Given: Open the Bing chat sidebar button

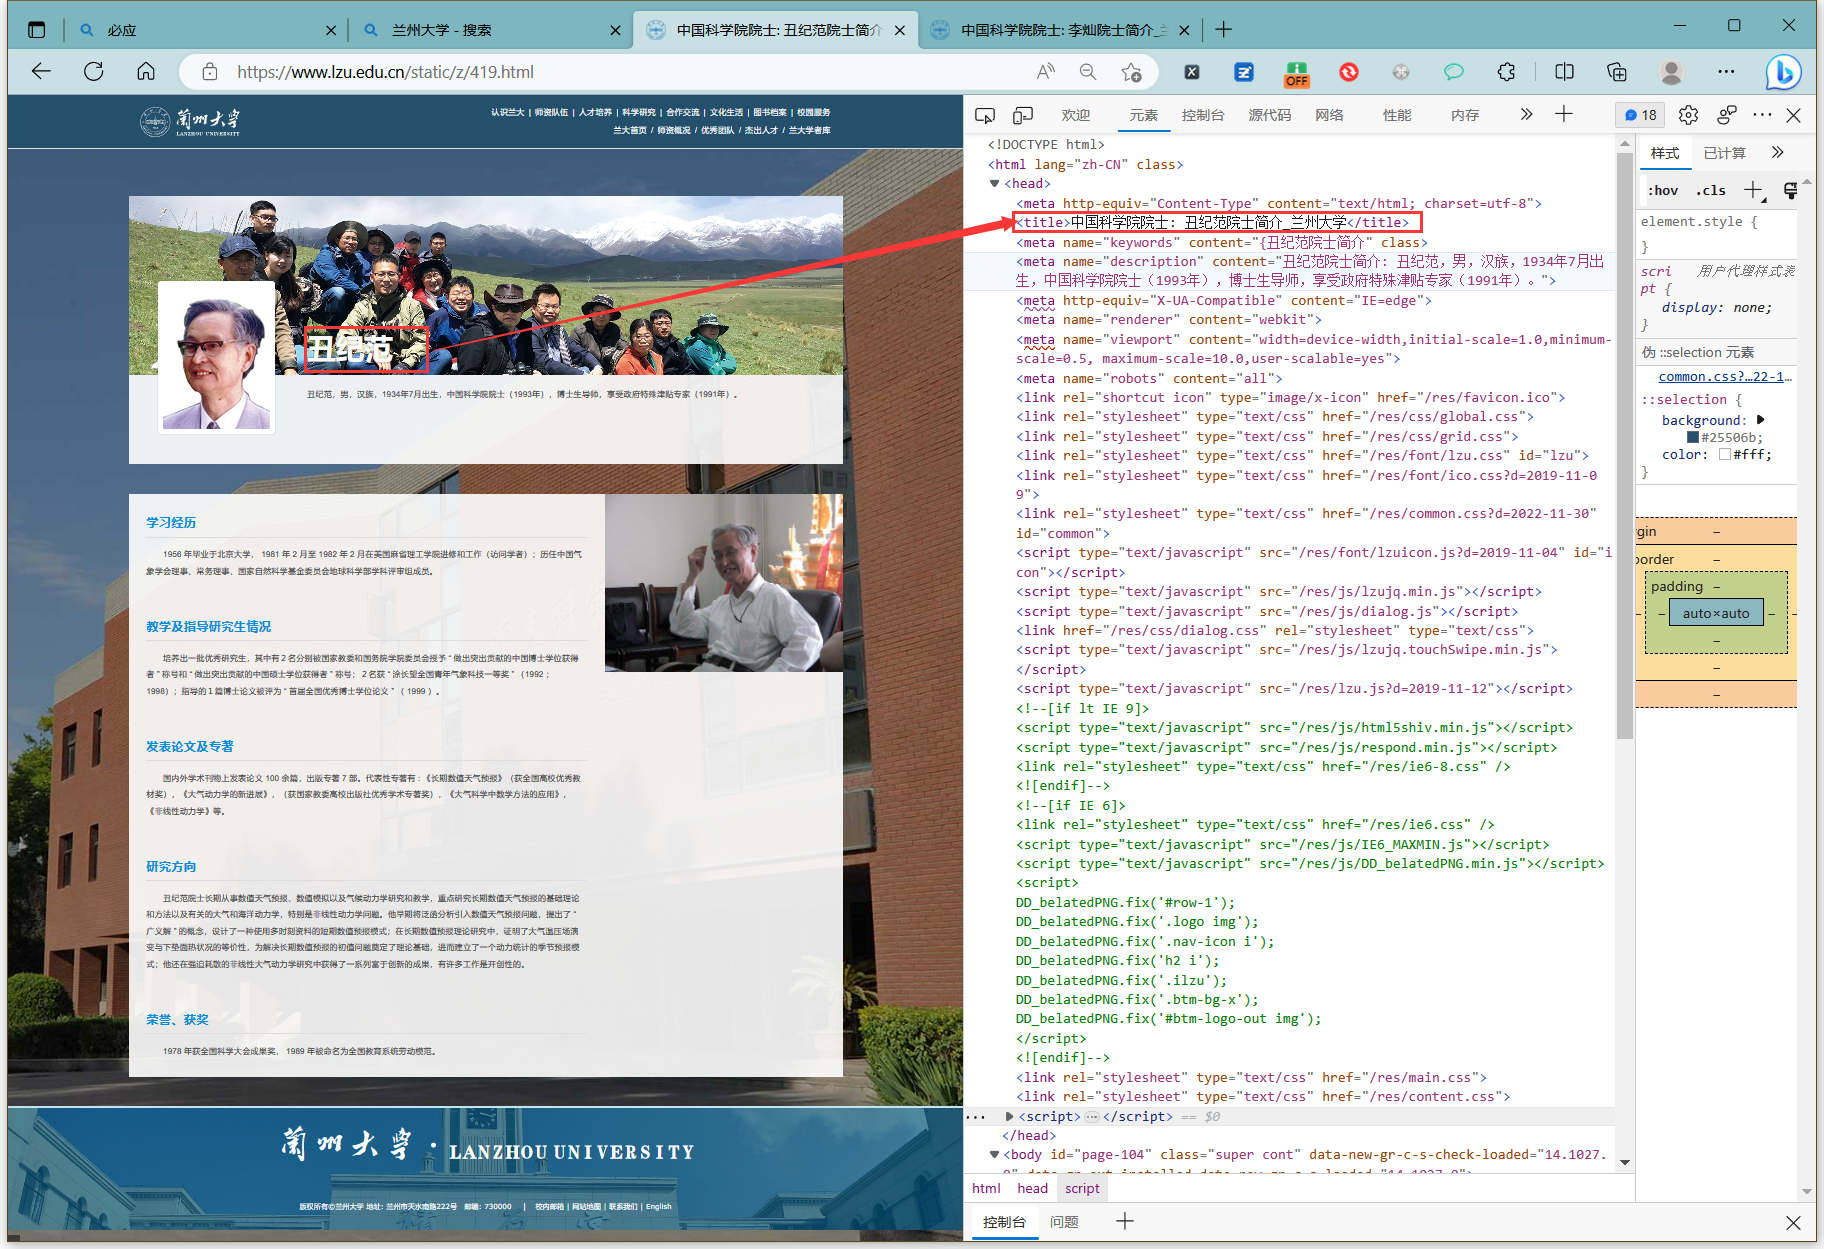Looking at the screenshot, I should click(1783, 72).
